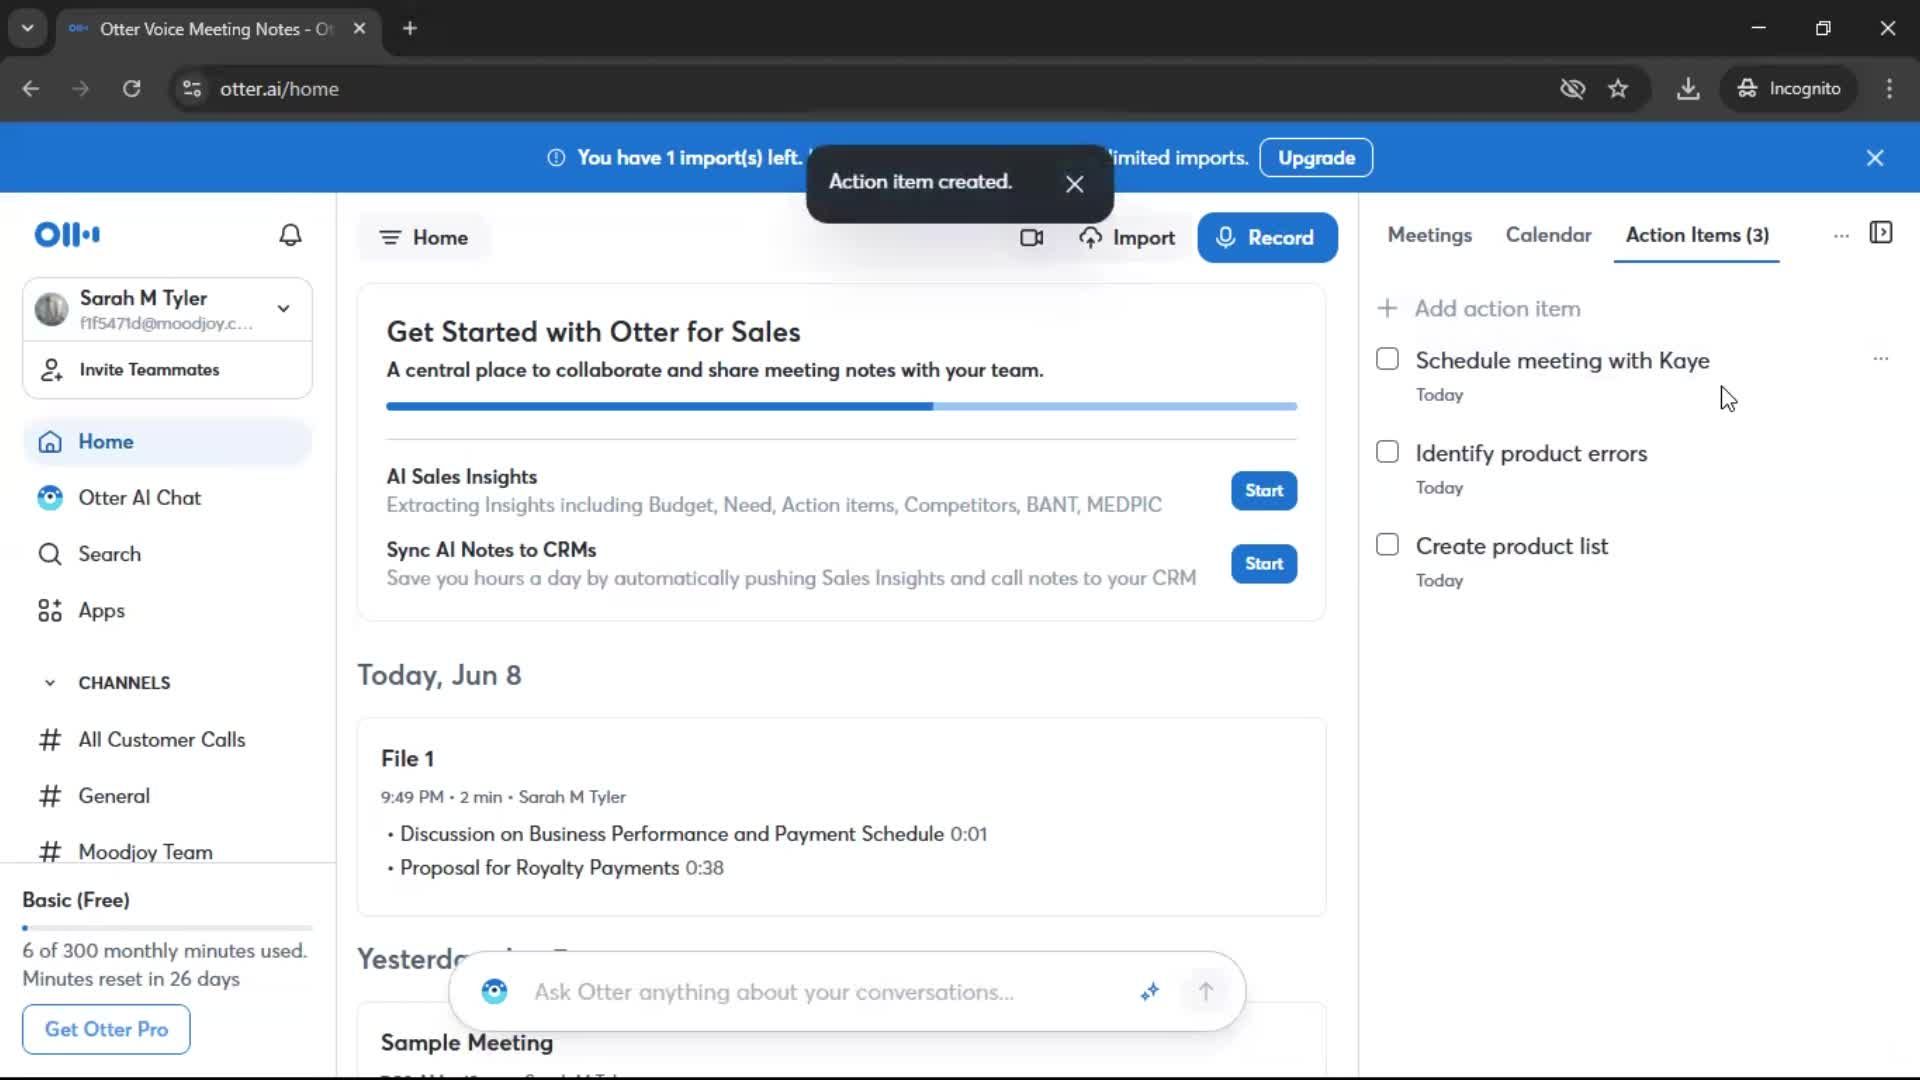Click the Get Started progress bar
1920x1080 pixels.
click(x=841, y=407)
